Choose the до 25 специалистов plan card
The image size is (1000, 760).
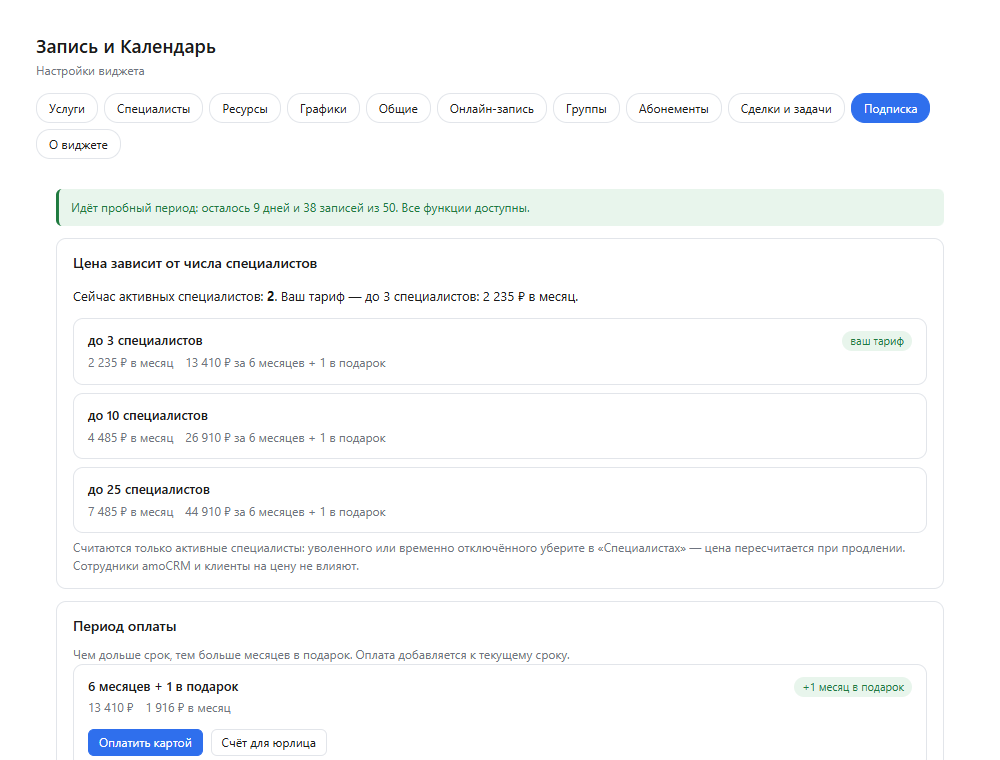[500, 500]
